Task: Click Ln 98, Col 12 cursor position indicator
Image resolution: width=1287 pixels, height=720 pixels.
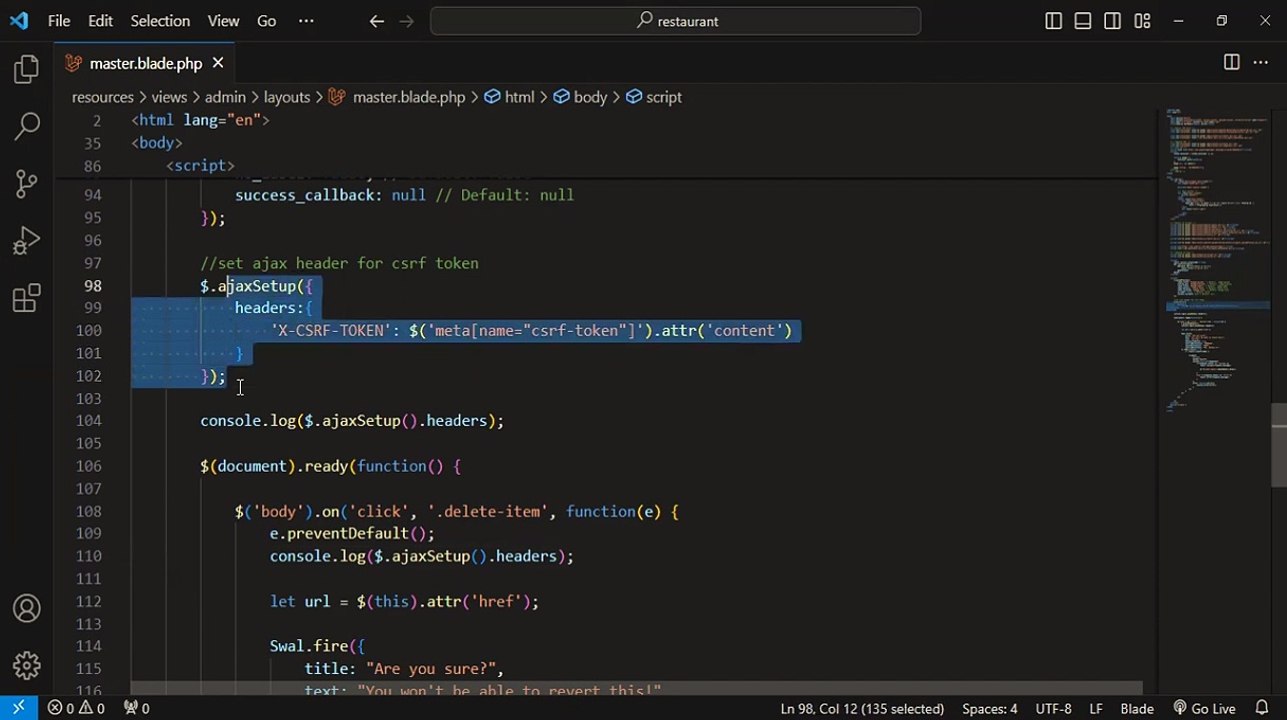Action: [862, 708]
